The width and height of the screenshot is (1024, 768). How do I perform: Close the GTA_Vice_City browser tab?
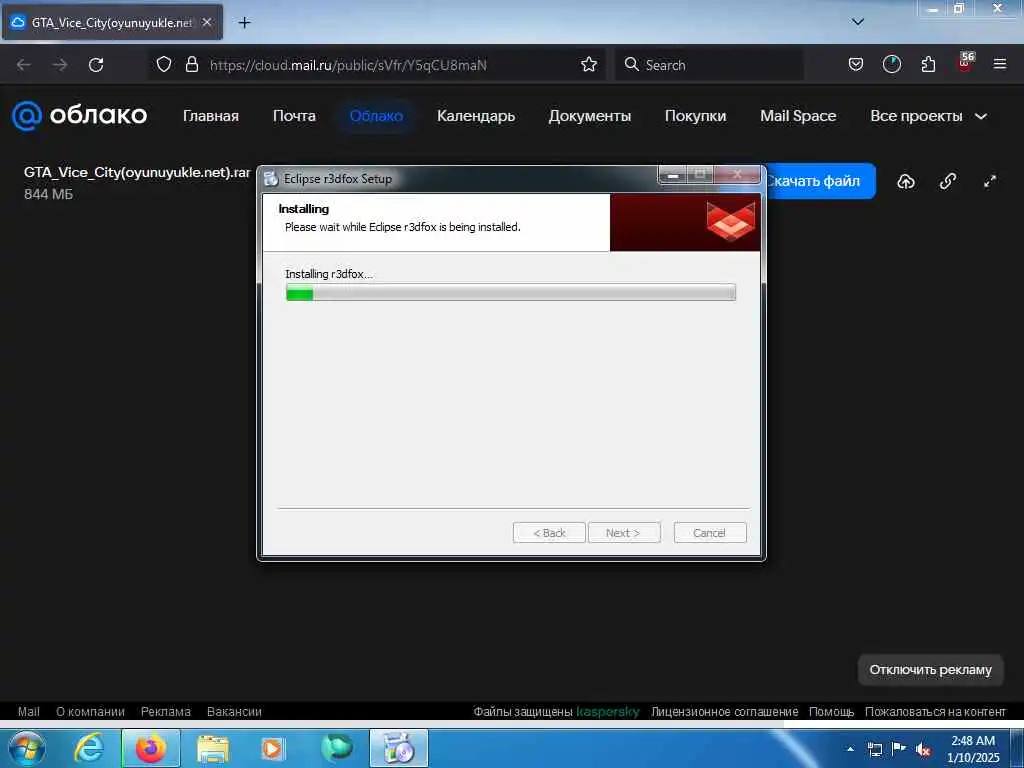[x=206, y=22]
